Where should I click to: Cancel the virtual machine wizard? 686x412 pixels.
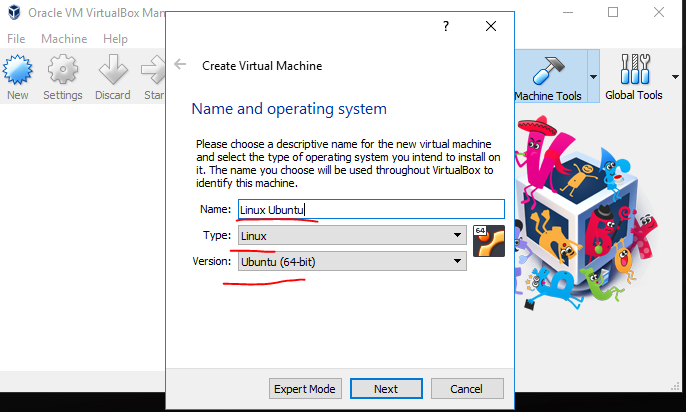pyautogui.click(x=467, y=389)
